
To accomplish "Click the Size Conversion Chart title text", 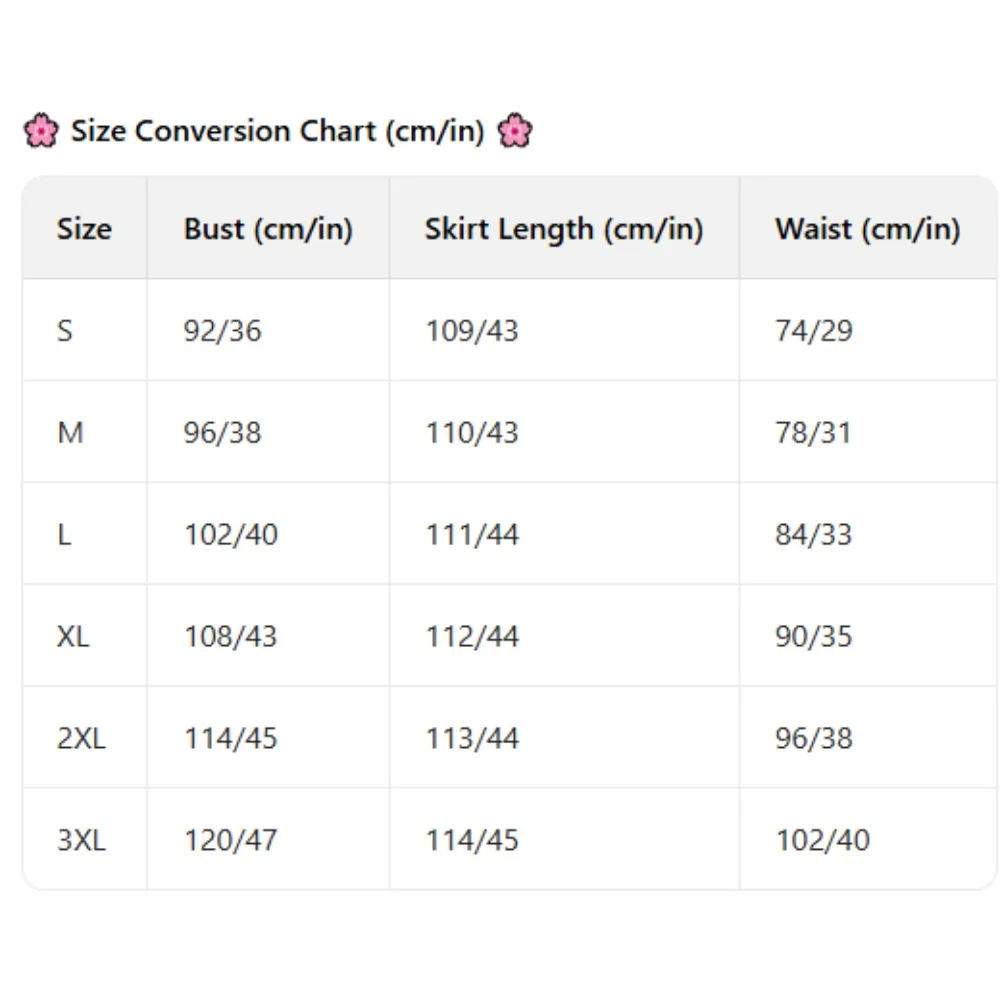I will [277, 131].
